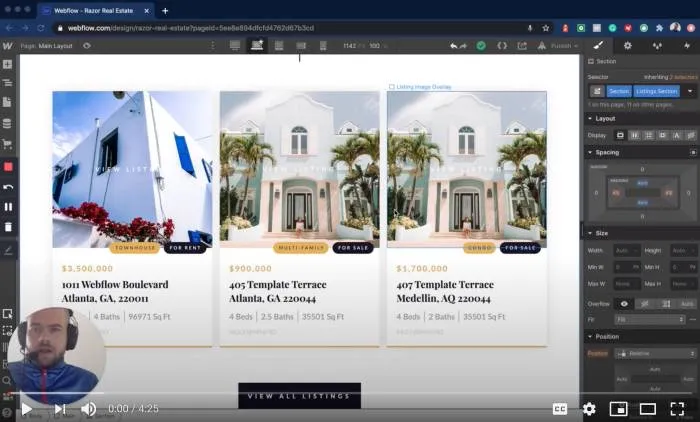This screenshot has height=422, width=700.
Task: Click the share project icon
Action: [x=522, y=46]
